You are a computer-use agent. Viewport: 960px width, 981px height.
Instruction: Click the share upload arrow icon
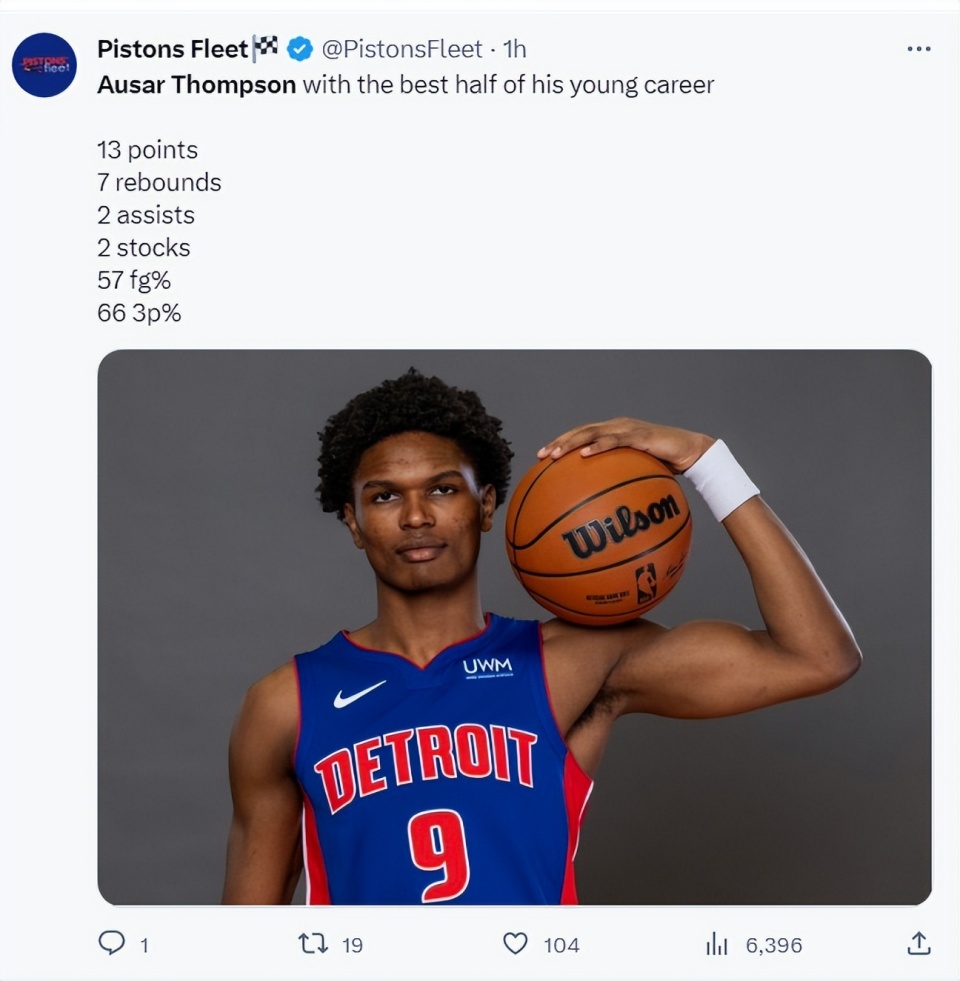coord(919,943)
